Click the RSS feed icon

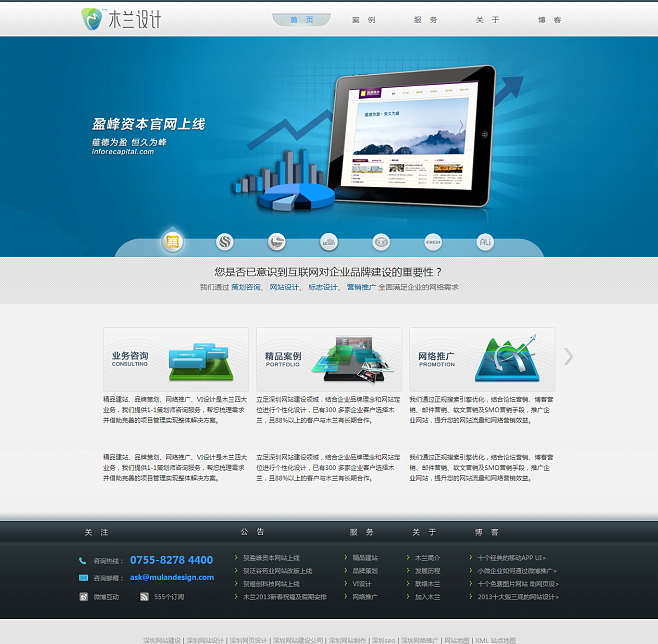pos(144,597)
